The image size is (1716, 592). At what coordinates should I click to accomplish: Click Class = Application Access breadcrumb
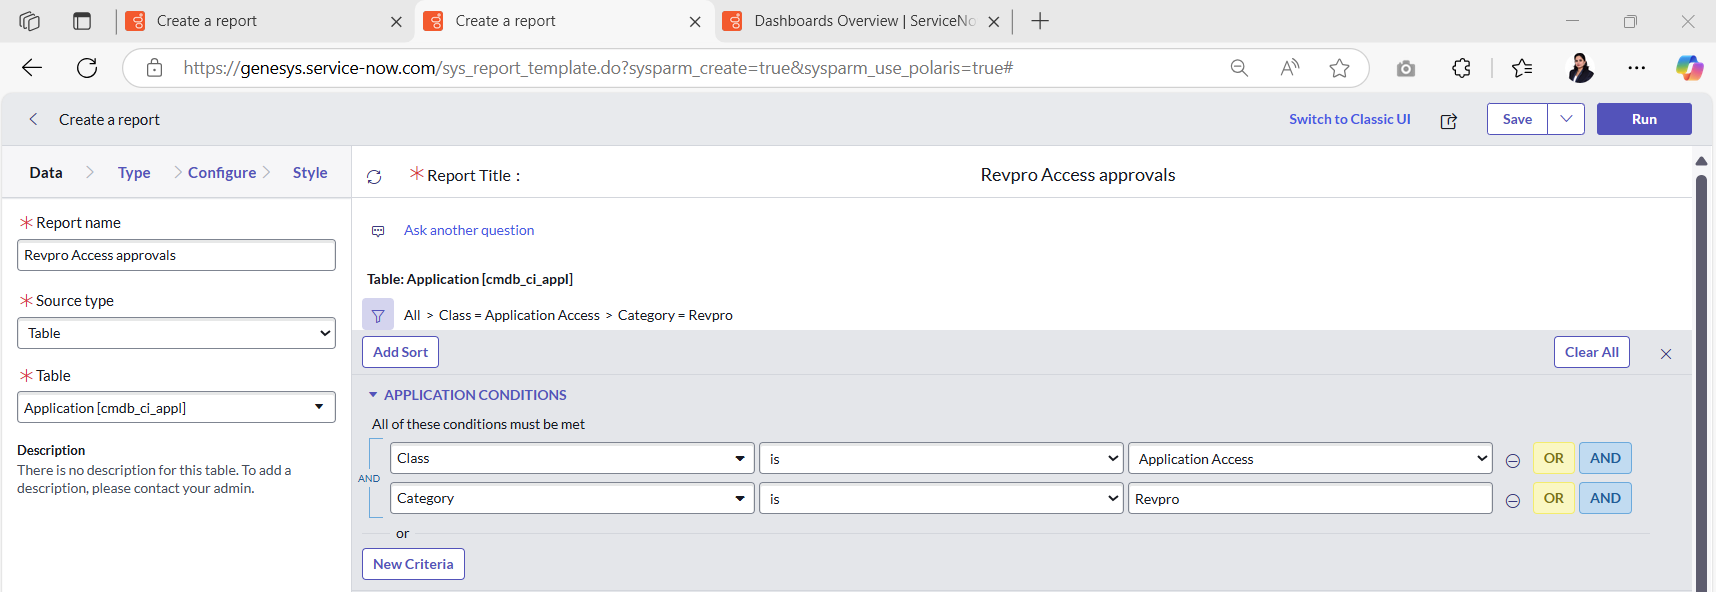click(x=519, y=315)
